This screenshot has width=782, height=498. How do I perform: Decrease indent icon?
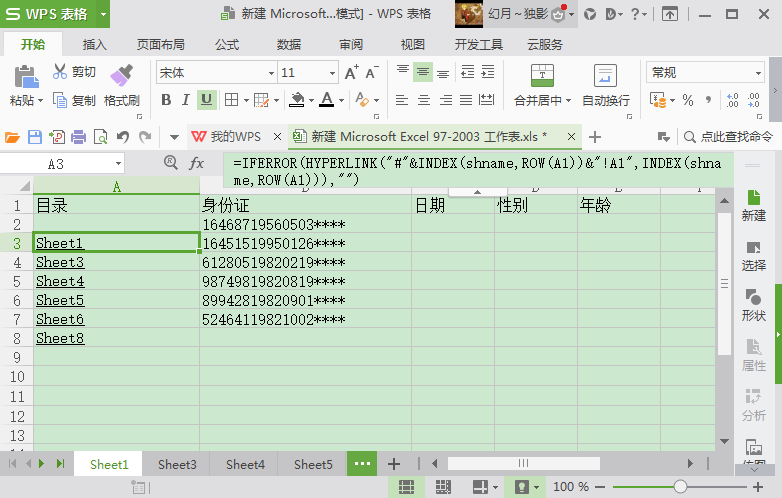click(468, 72)
